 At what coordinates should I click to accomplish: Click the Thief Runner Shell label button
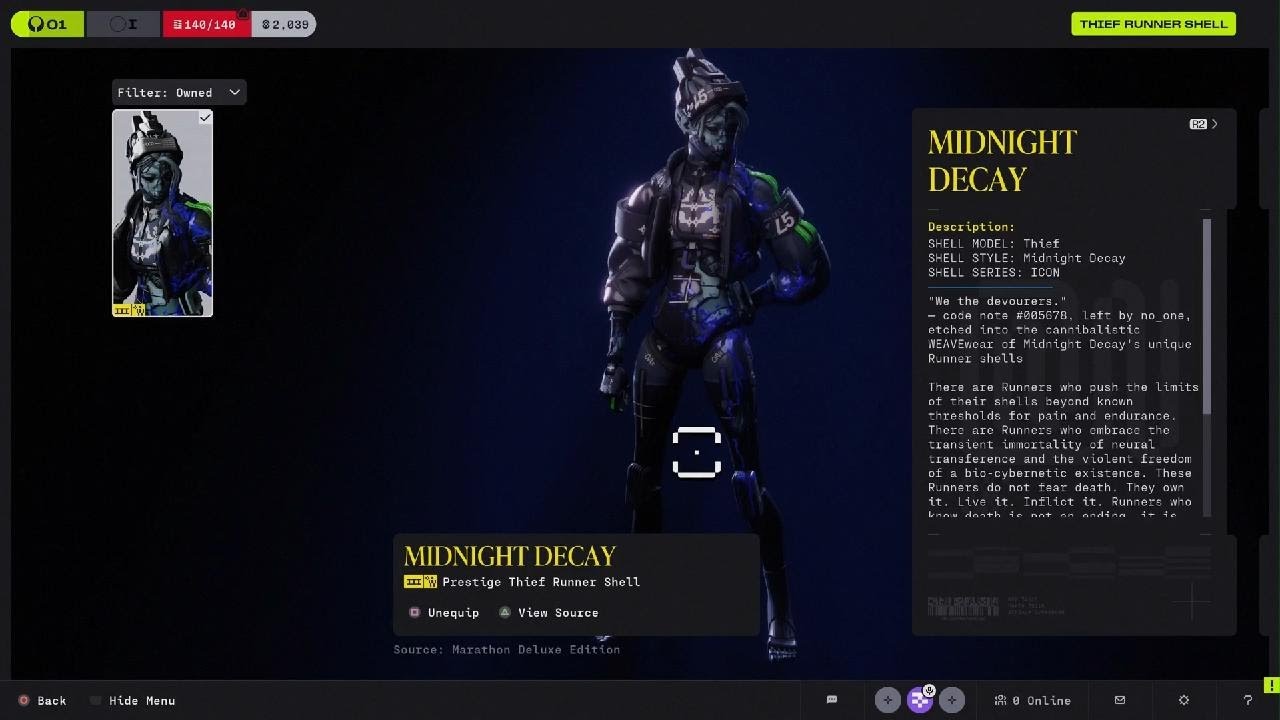pyautogui.click(x=1153, y=24)
